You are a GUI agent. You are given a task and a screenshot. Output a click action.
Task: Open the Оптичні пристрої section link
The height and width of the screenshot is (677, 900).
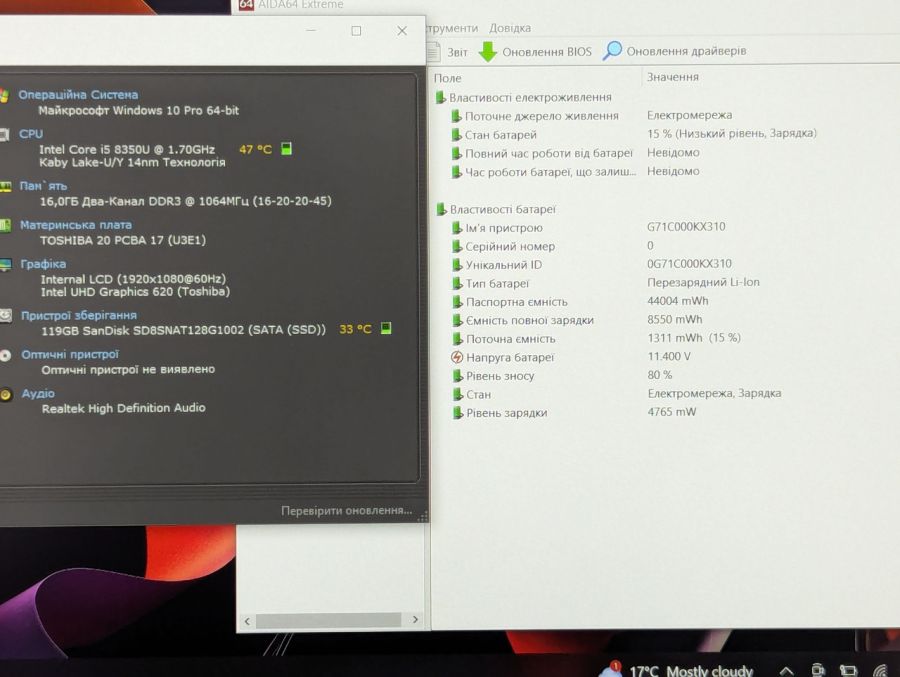70,355
